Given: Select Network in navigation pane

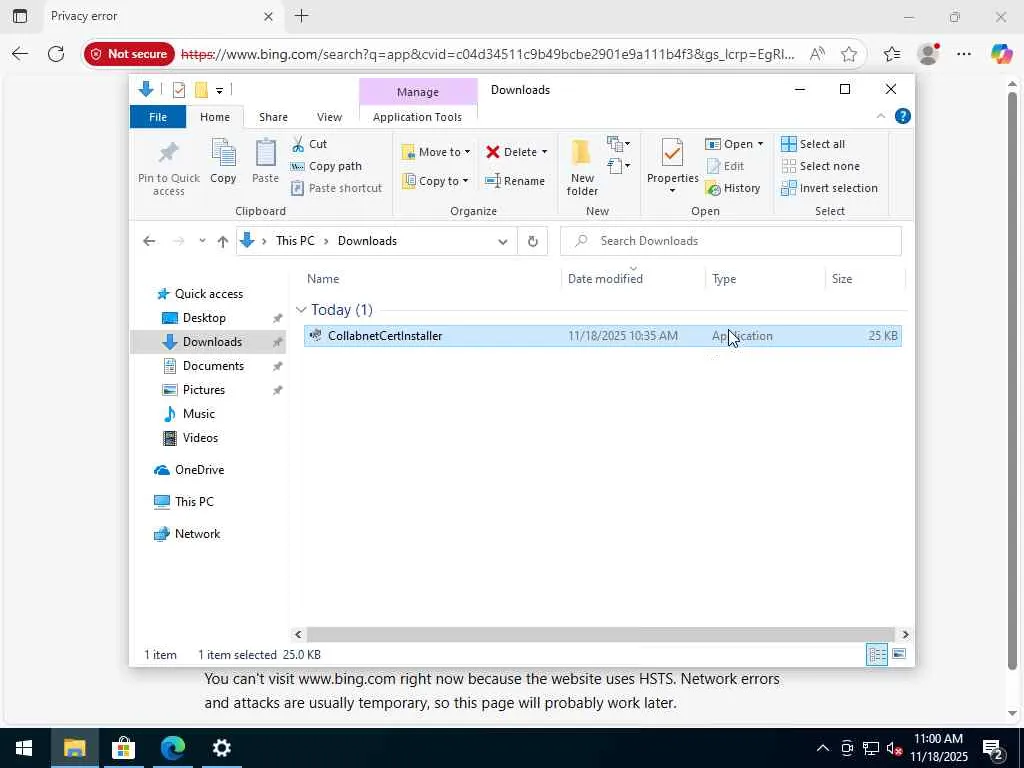Looking at the screenshot, I should [x=197, y=534].
